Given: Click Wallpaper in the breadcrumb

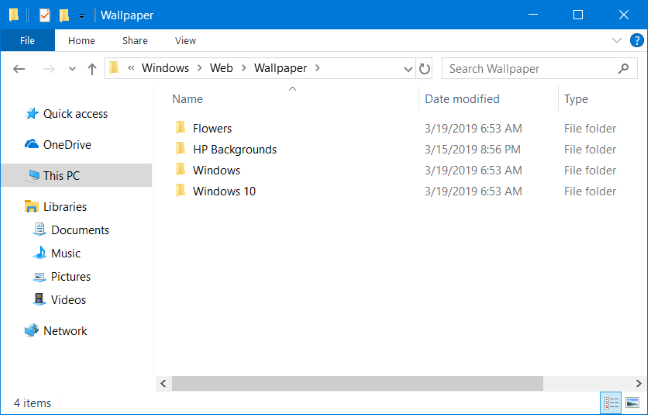Looking at the screenshot, I should (x=281, y=68).
